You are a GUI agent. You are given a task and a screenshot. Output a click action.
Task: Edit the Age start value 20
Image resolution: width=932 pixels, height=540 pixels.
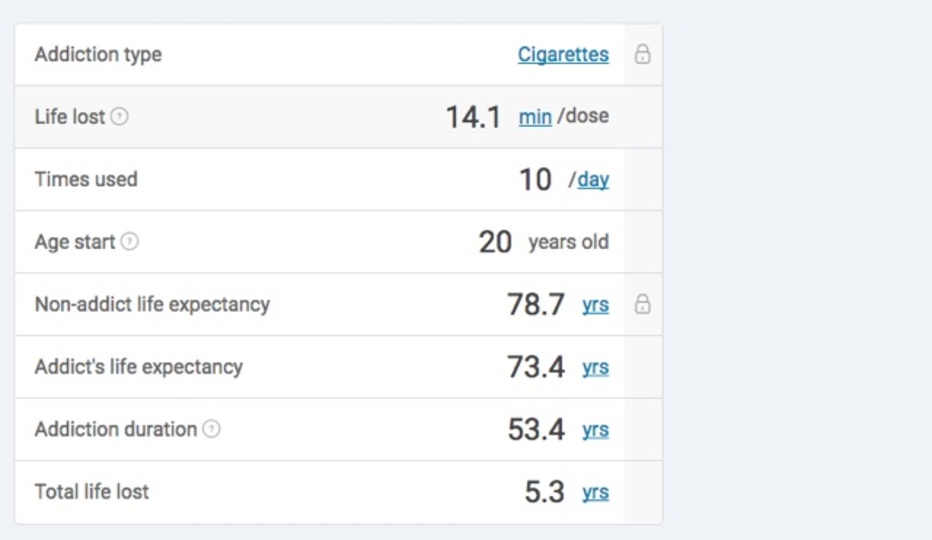click(x=495, y=242)
